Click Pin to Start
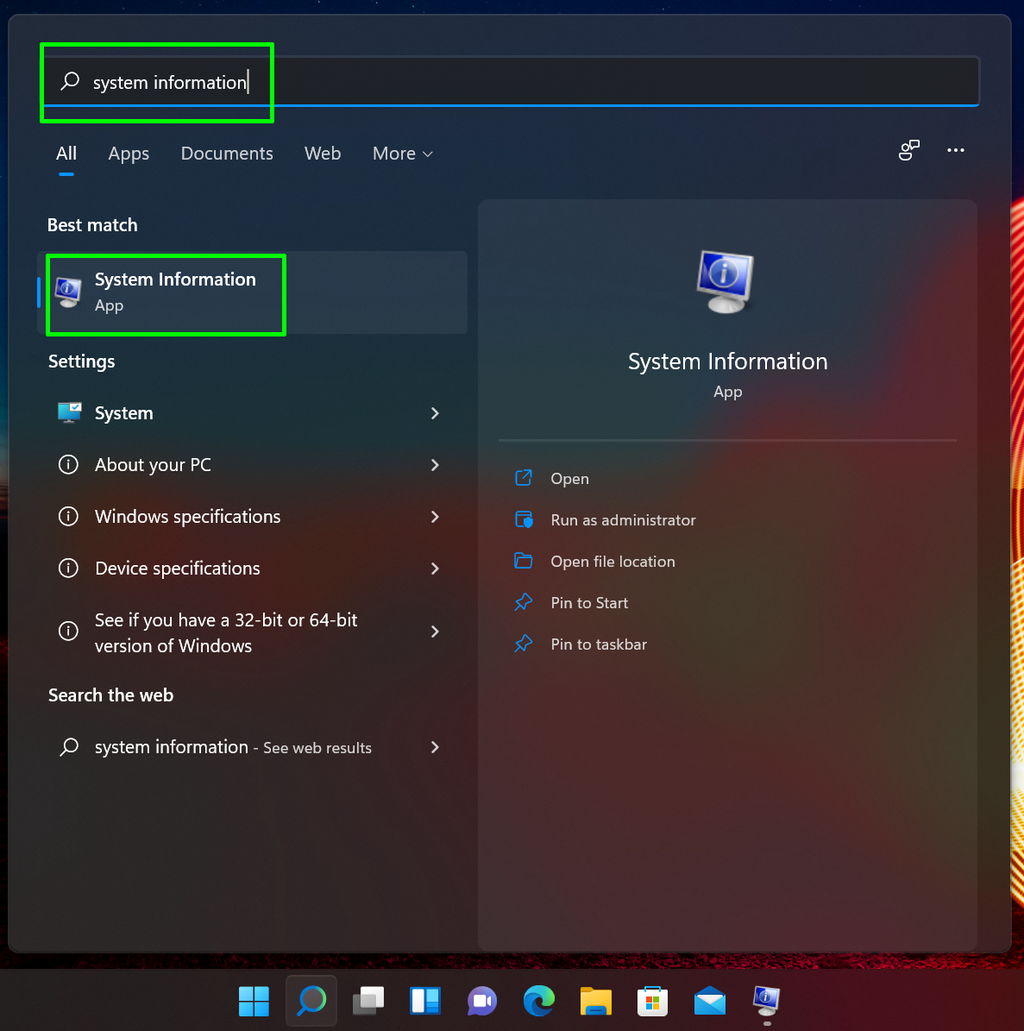This screenshot has height=1031, width=1024. [589, 603]
